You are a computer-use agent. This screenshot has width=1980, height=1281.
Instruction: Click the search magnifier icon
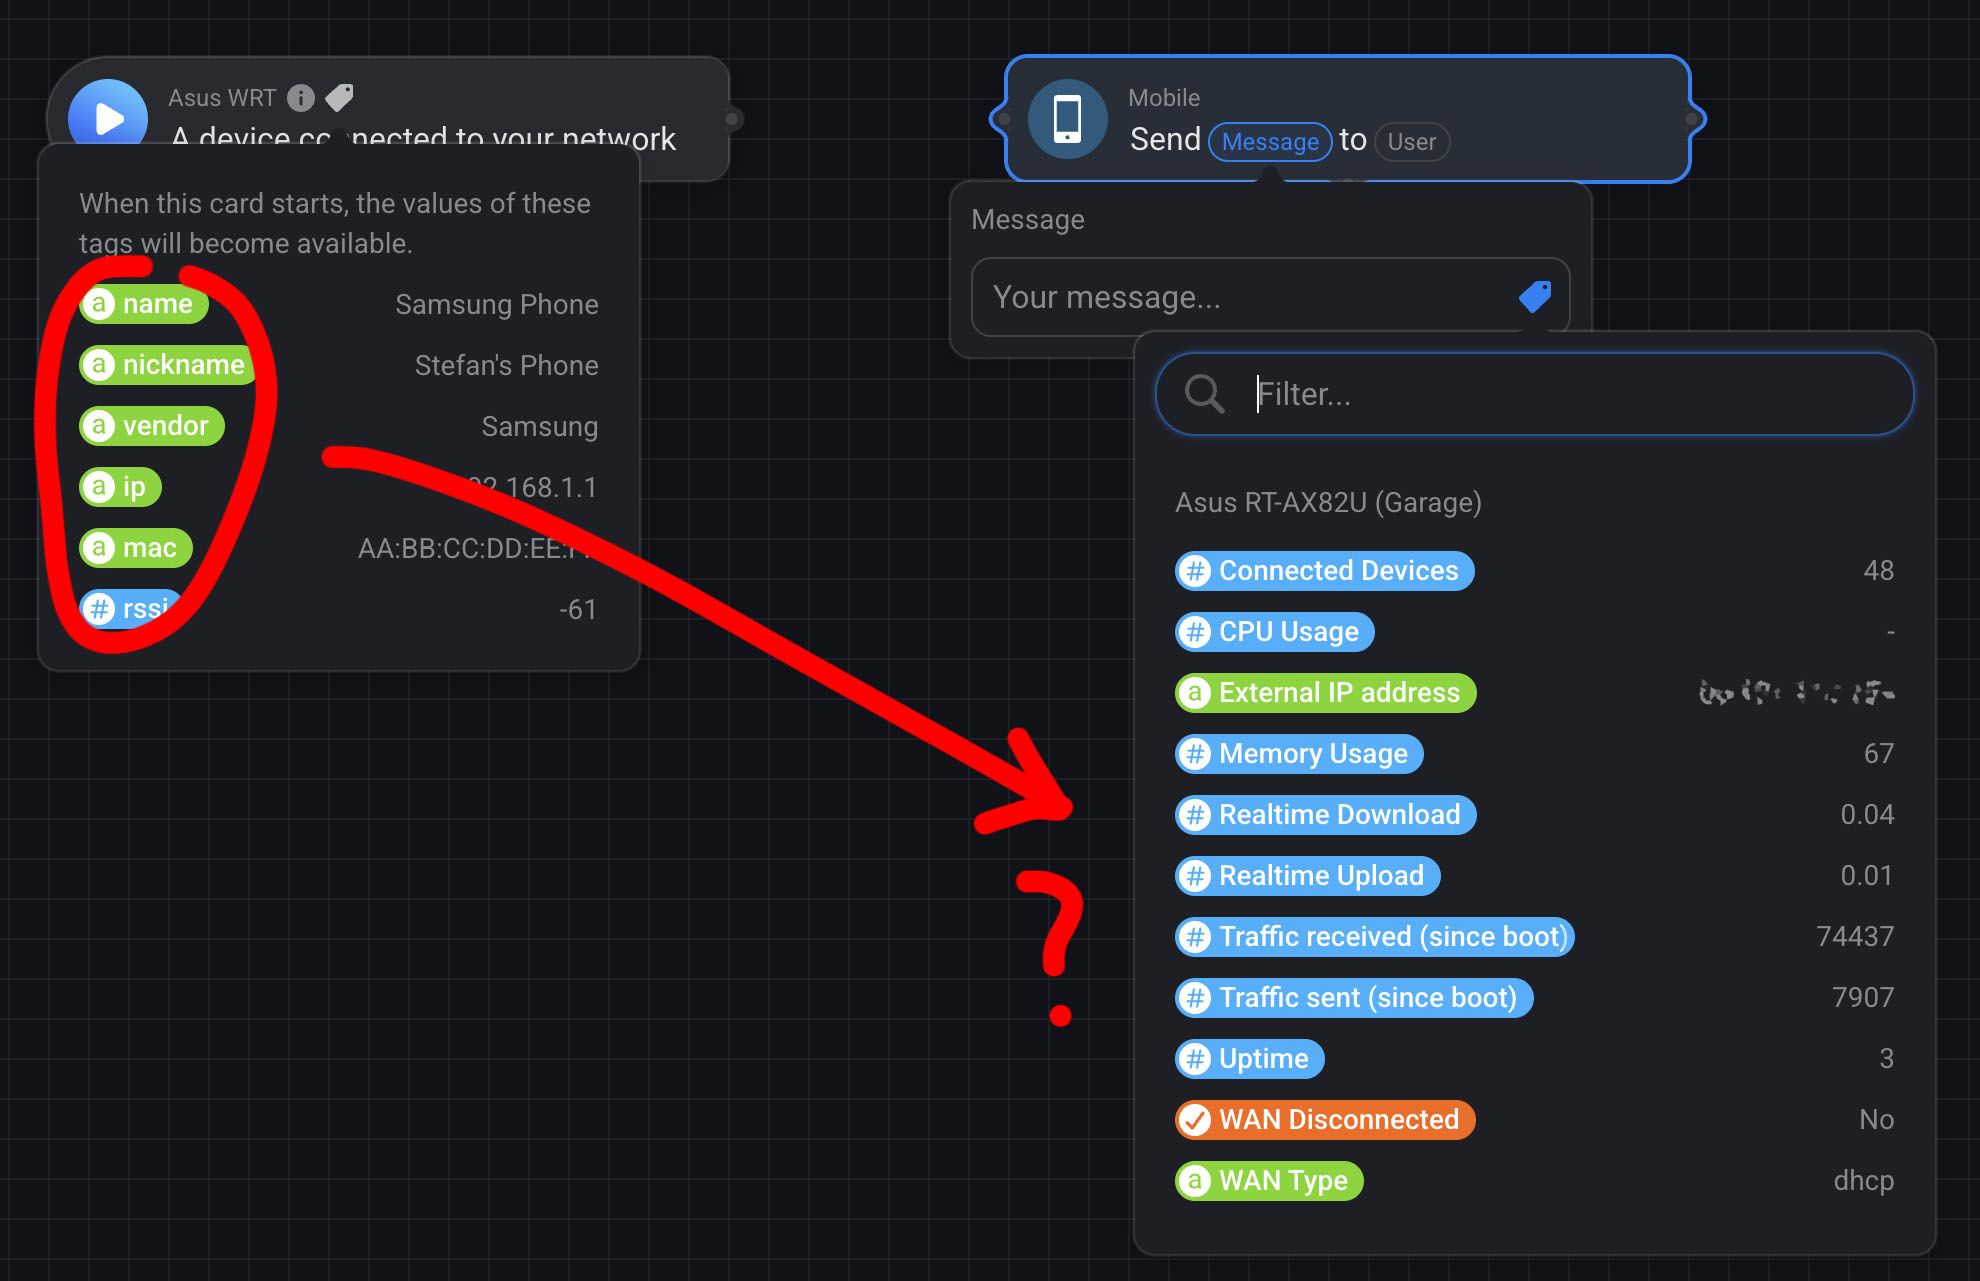click(x=1204, y=394)
